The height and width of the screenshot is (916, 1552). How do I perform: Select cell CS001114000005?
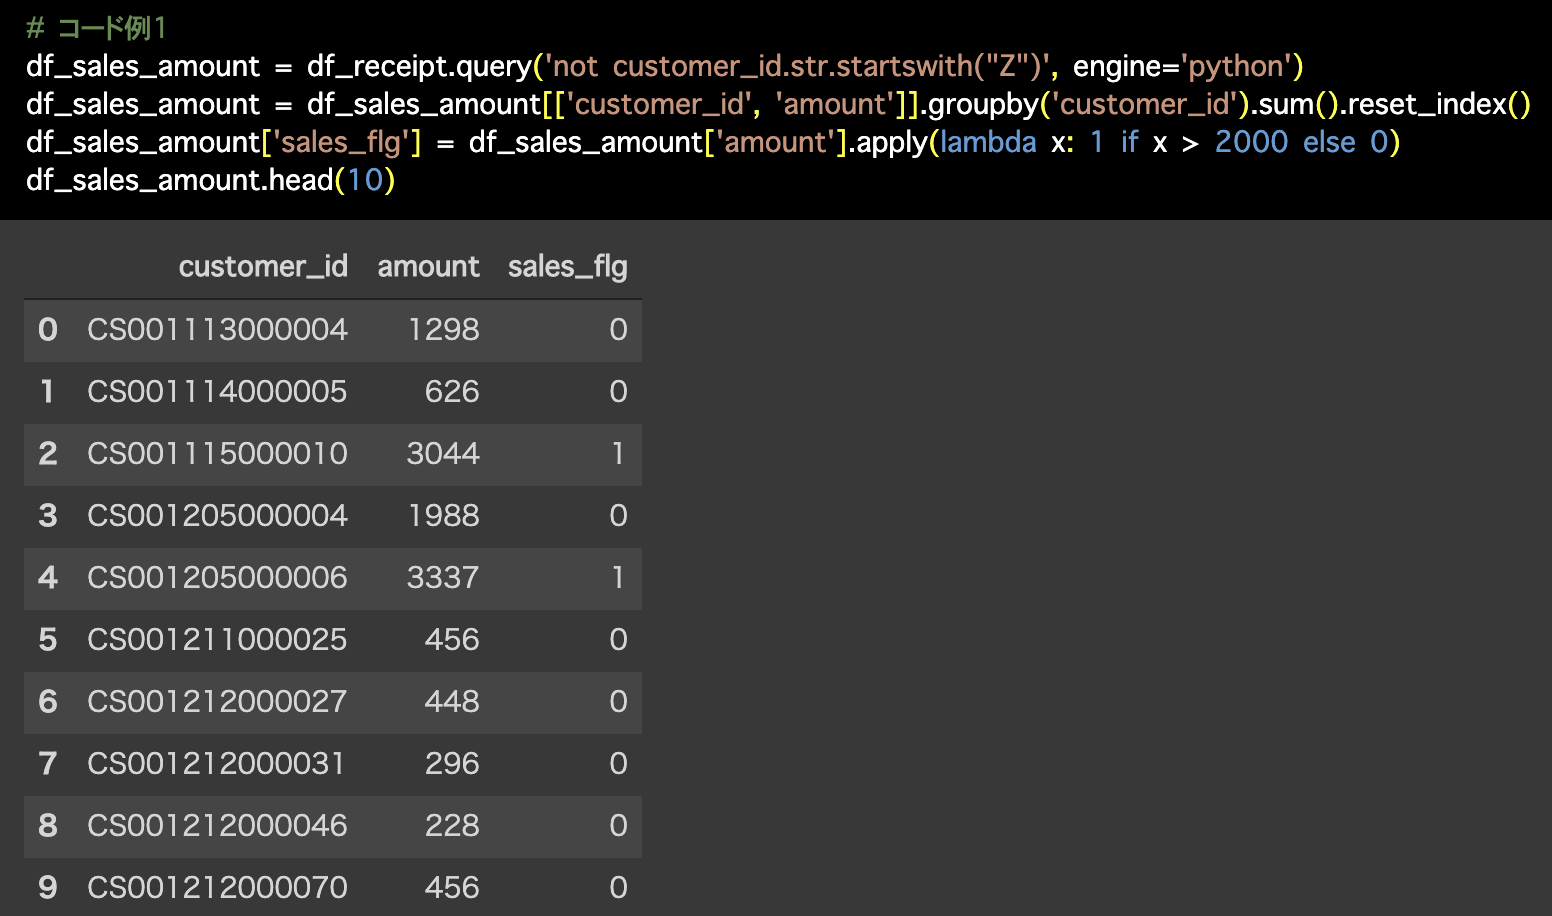(x=217, y=392)
